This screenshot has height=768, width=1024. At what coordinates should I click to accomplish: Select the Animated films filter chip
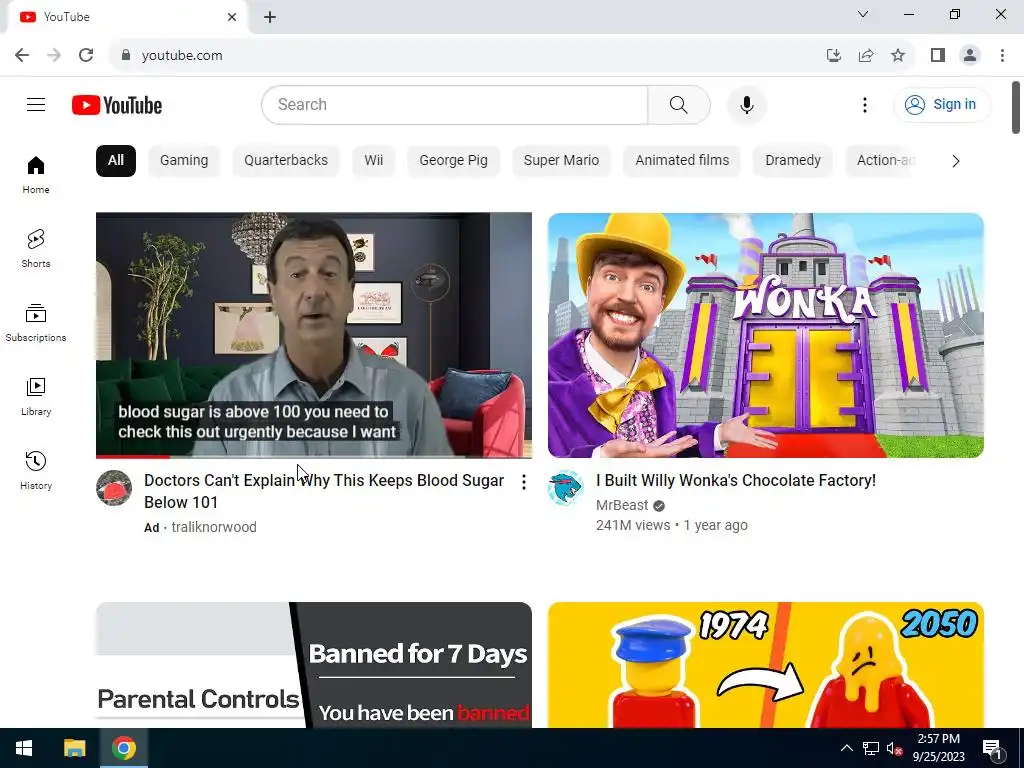(x=682, y=161)
